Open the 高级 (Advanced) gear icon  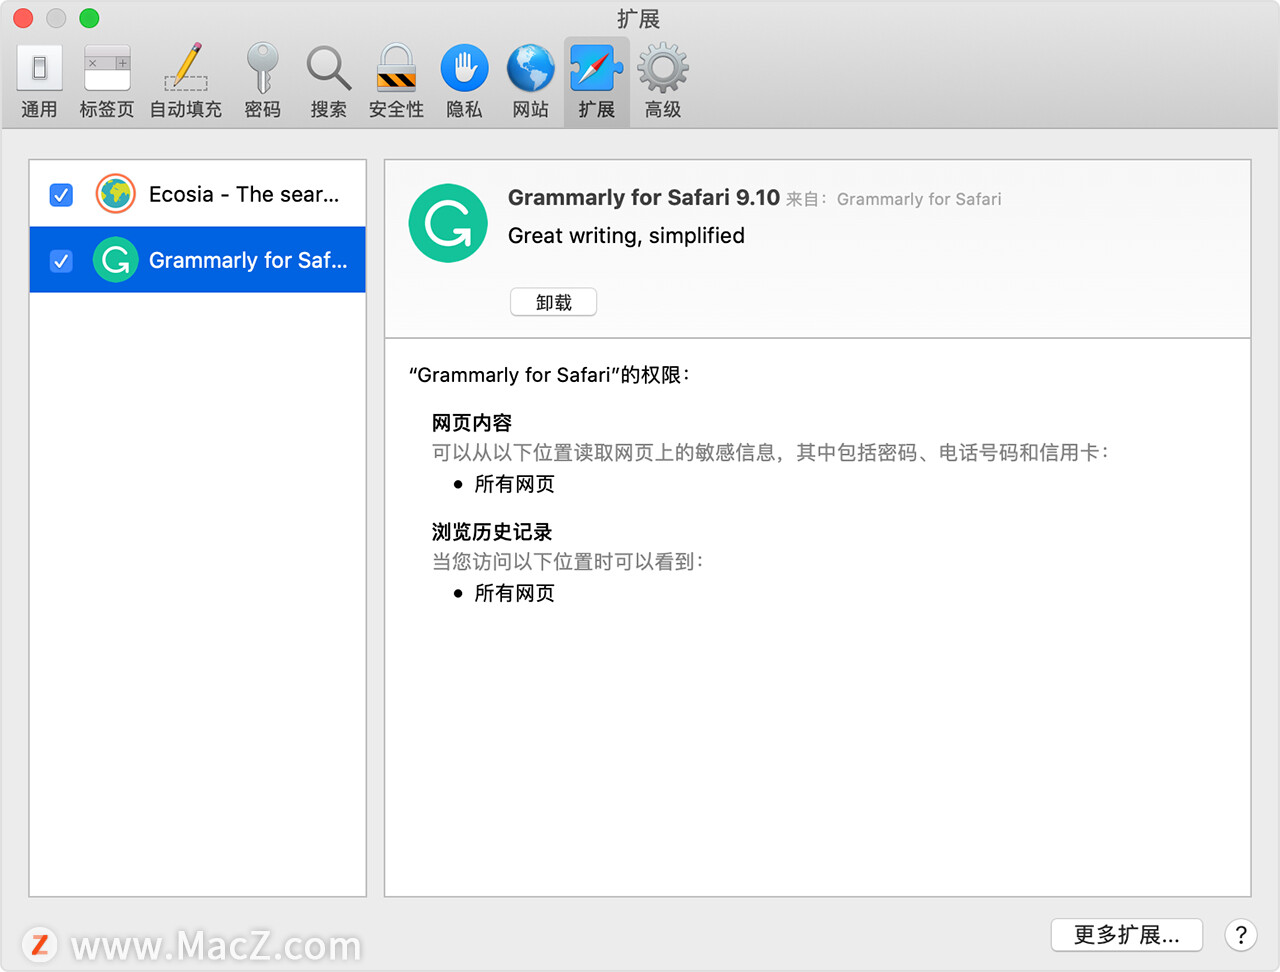pos(663,68)
